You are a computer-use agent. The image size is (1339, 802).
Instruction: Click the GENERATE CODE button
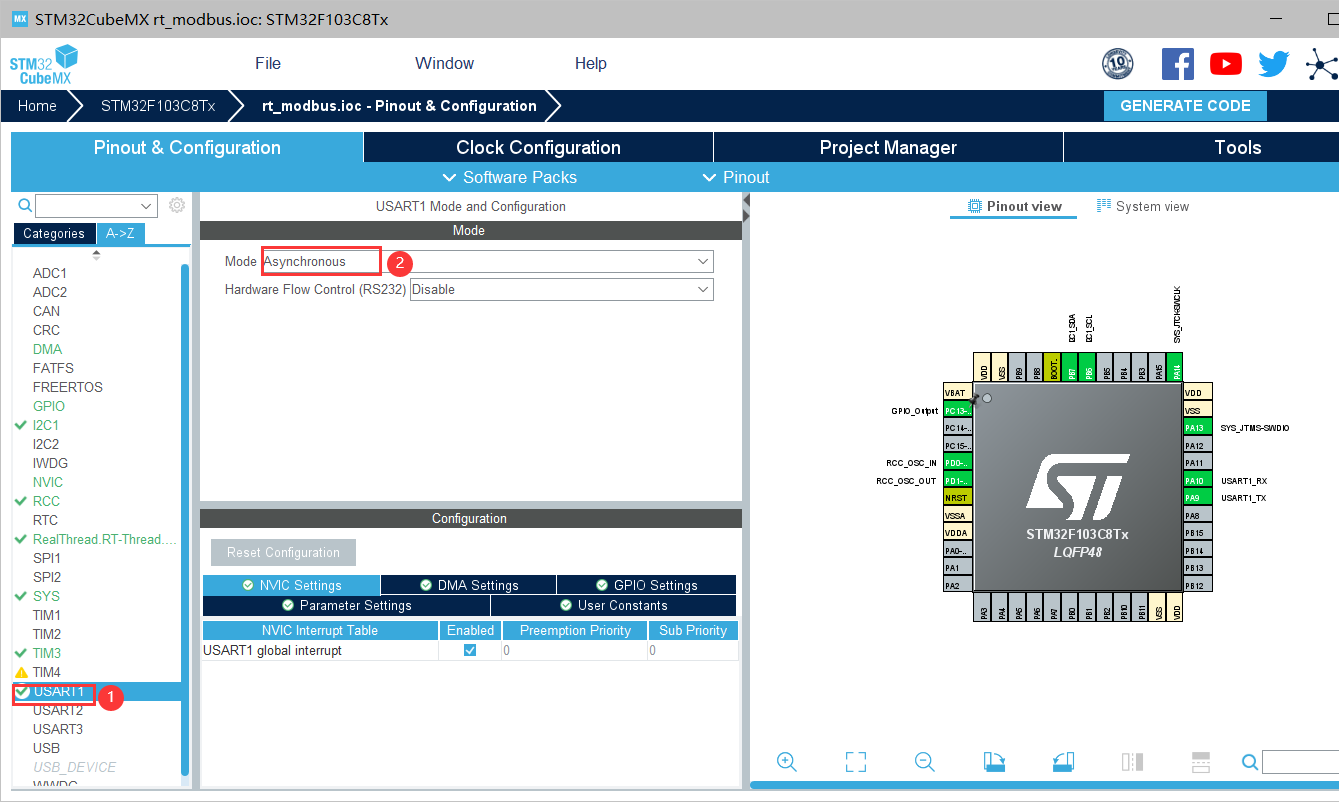click(x=1185, y=106)
